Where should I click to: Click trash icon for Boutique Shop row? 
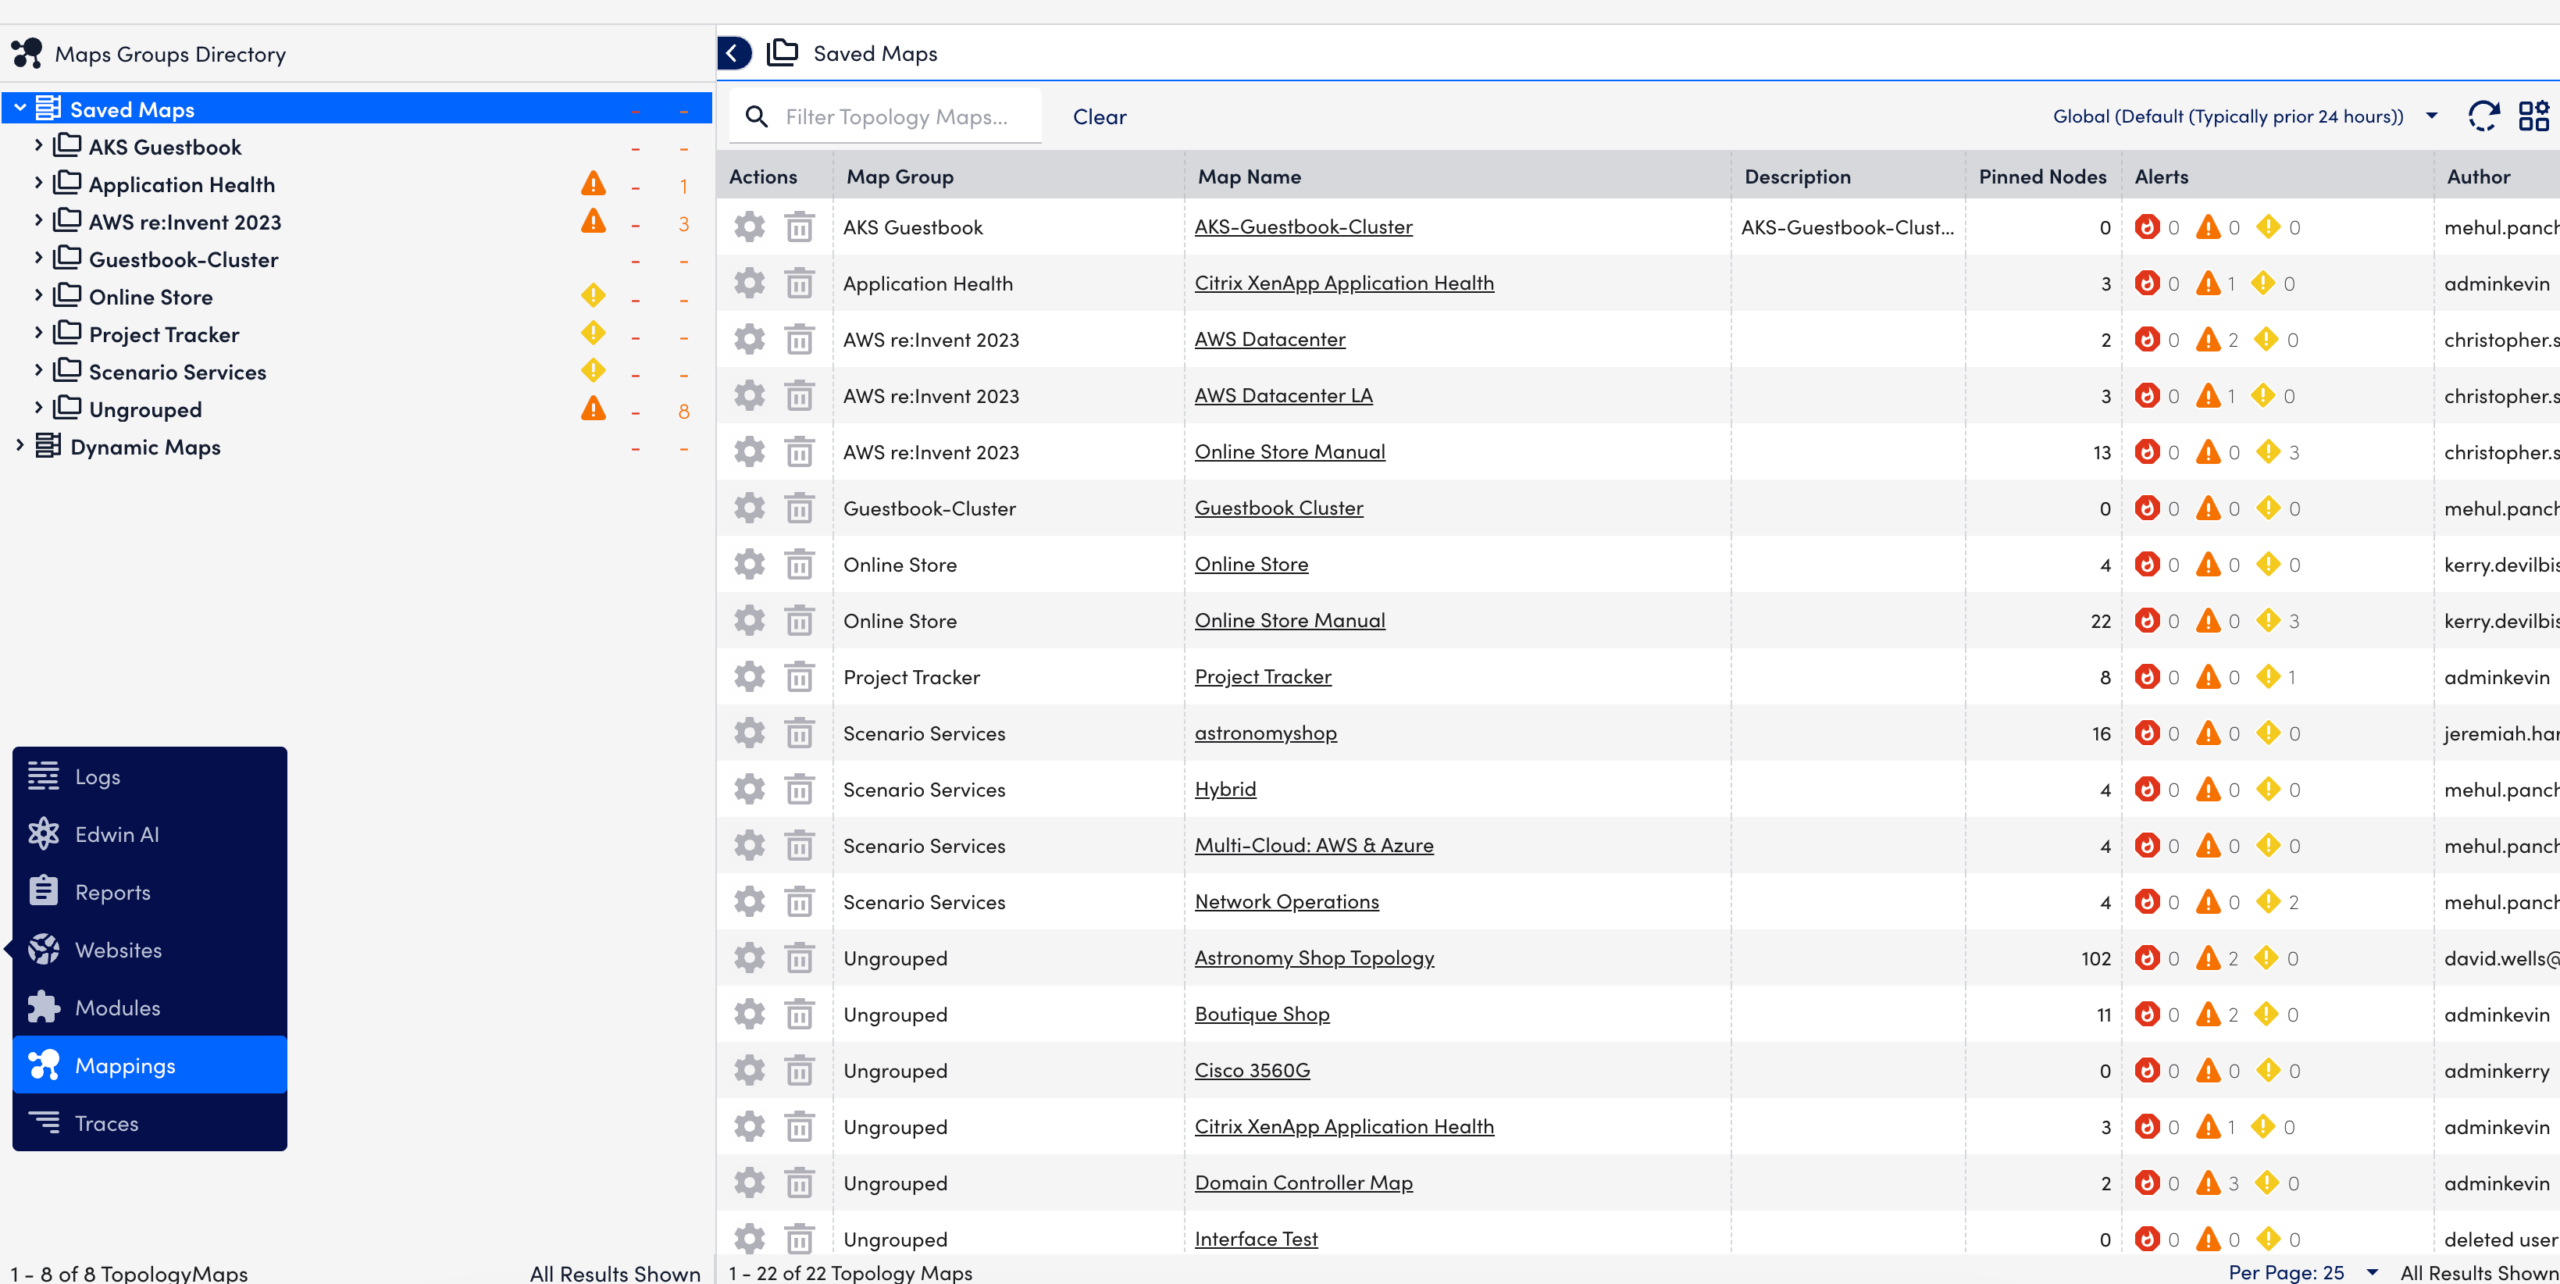click(x=799, y=1015)
